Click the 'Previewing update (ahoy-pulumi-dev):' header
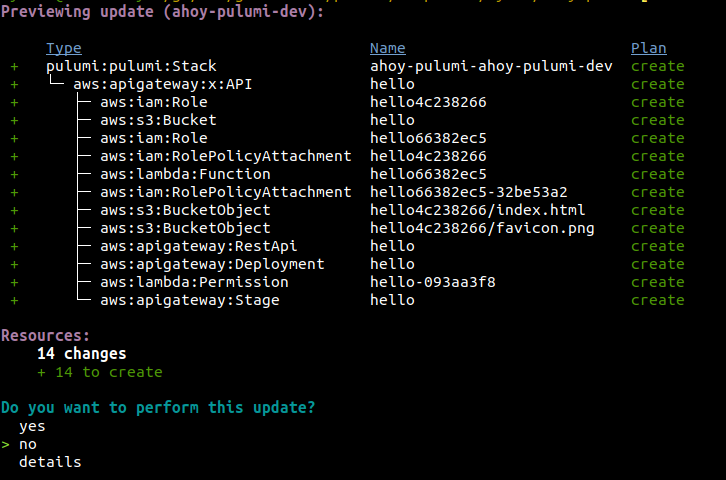 pos(162,12)
